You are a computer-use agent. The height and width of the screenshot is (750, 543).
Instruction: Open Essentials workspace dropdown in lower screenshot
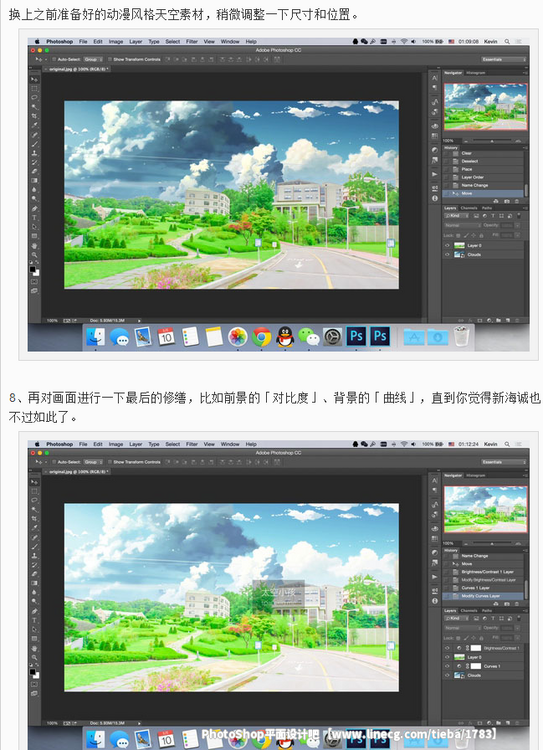click(x=504, y=462)
